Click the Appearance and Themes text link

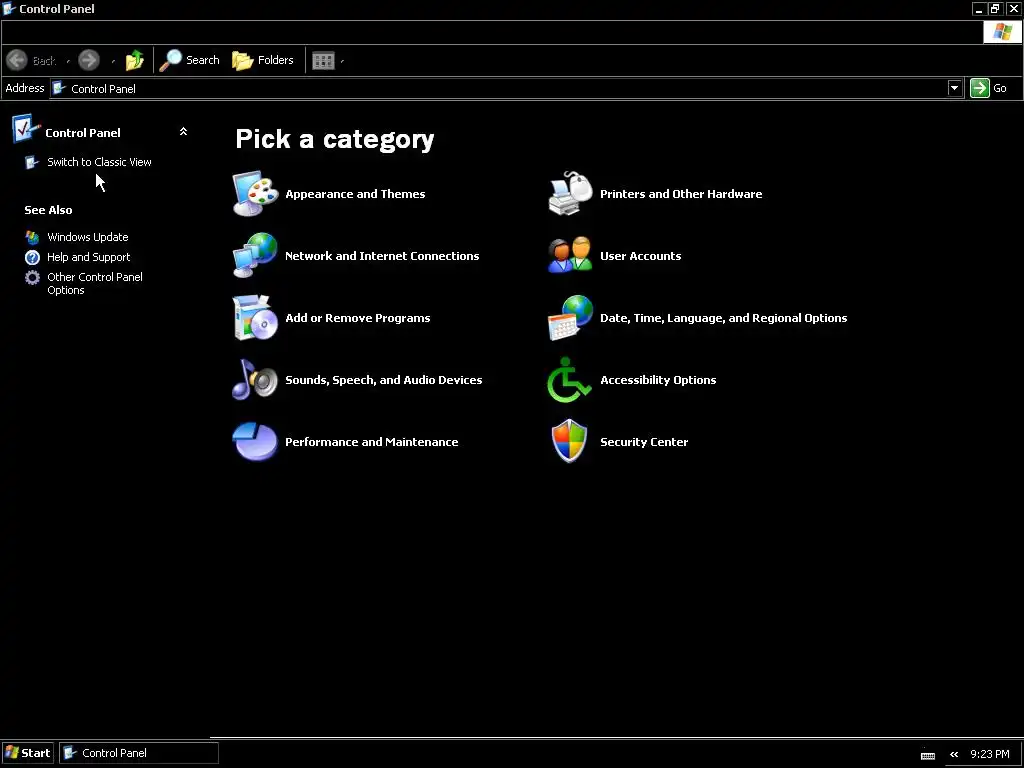tap(355, 194)
